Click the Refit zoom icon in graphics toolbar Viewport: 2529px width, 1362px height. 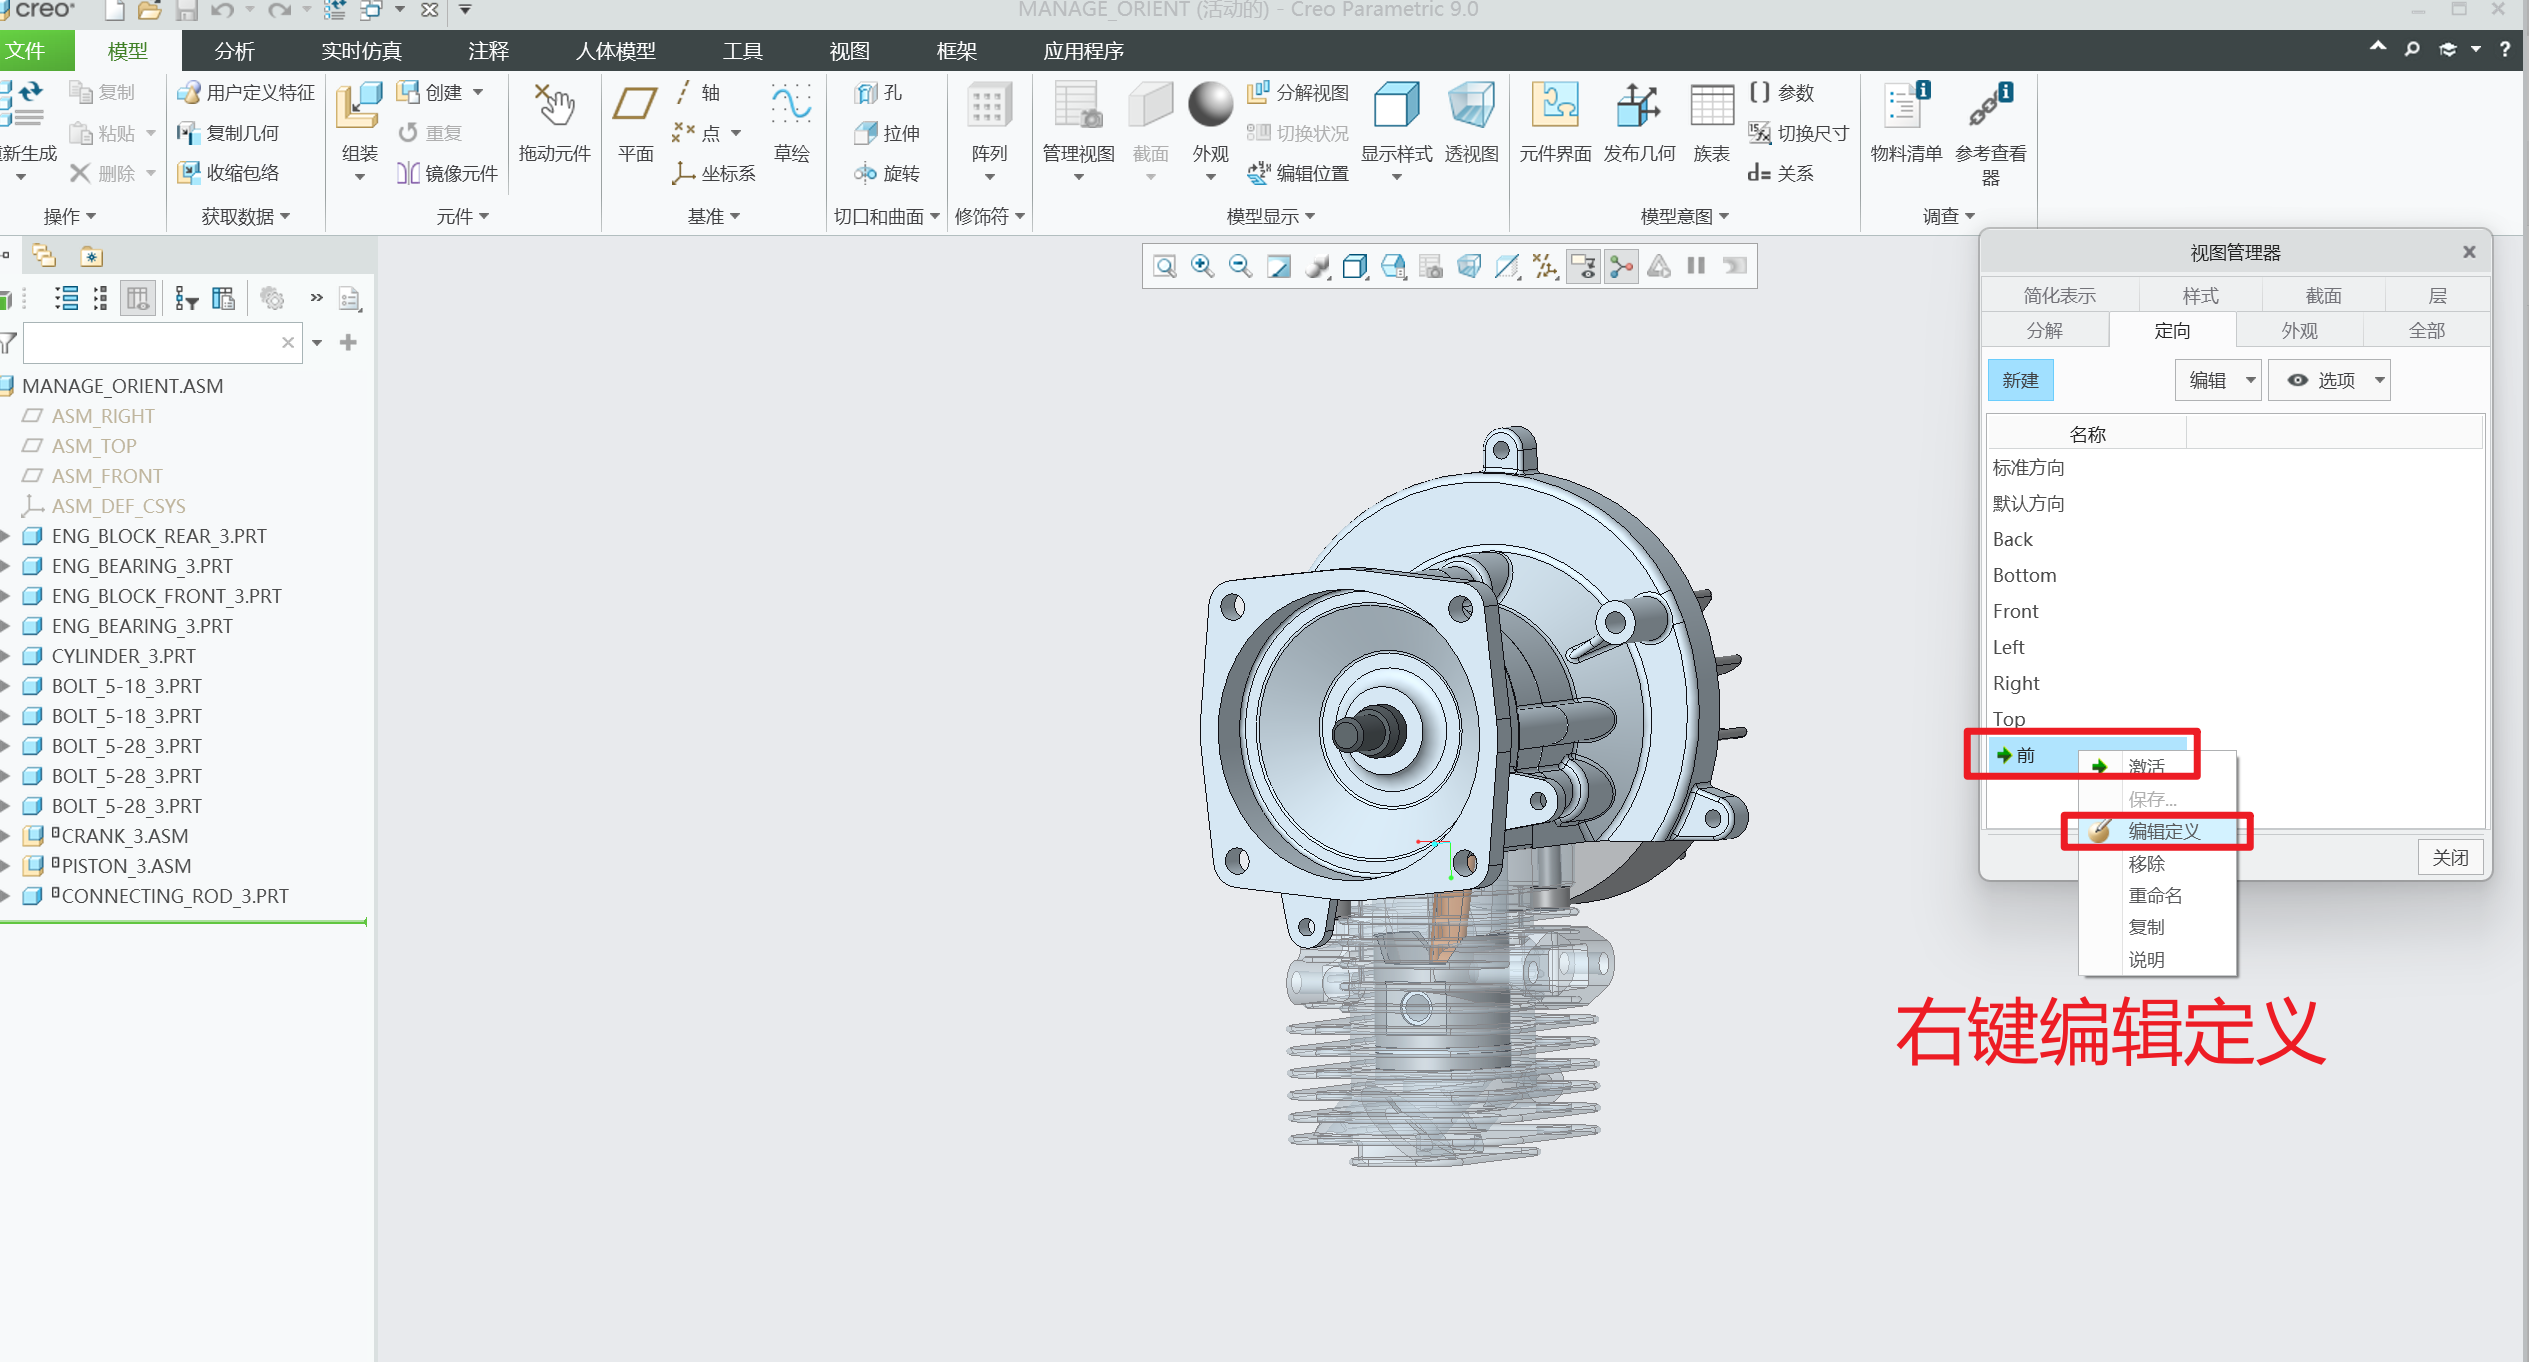click(x=1164, y=266)
